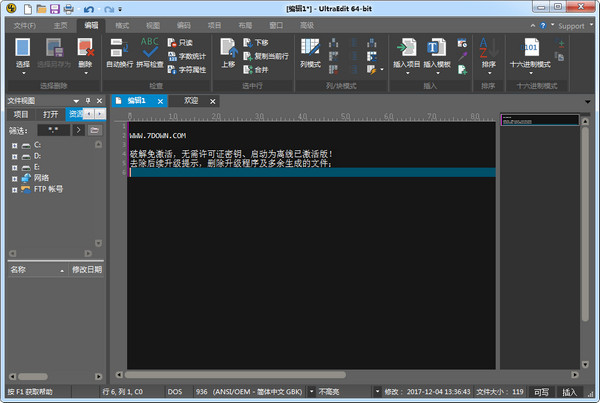
Task: Sort by 修改日期 column header
Action: tap(86, 269)
